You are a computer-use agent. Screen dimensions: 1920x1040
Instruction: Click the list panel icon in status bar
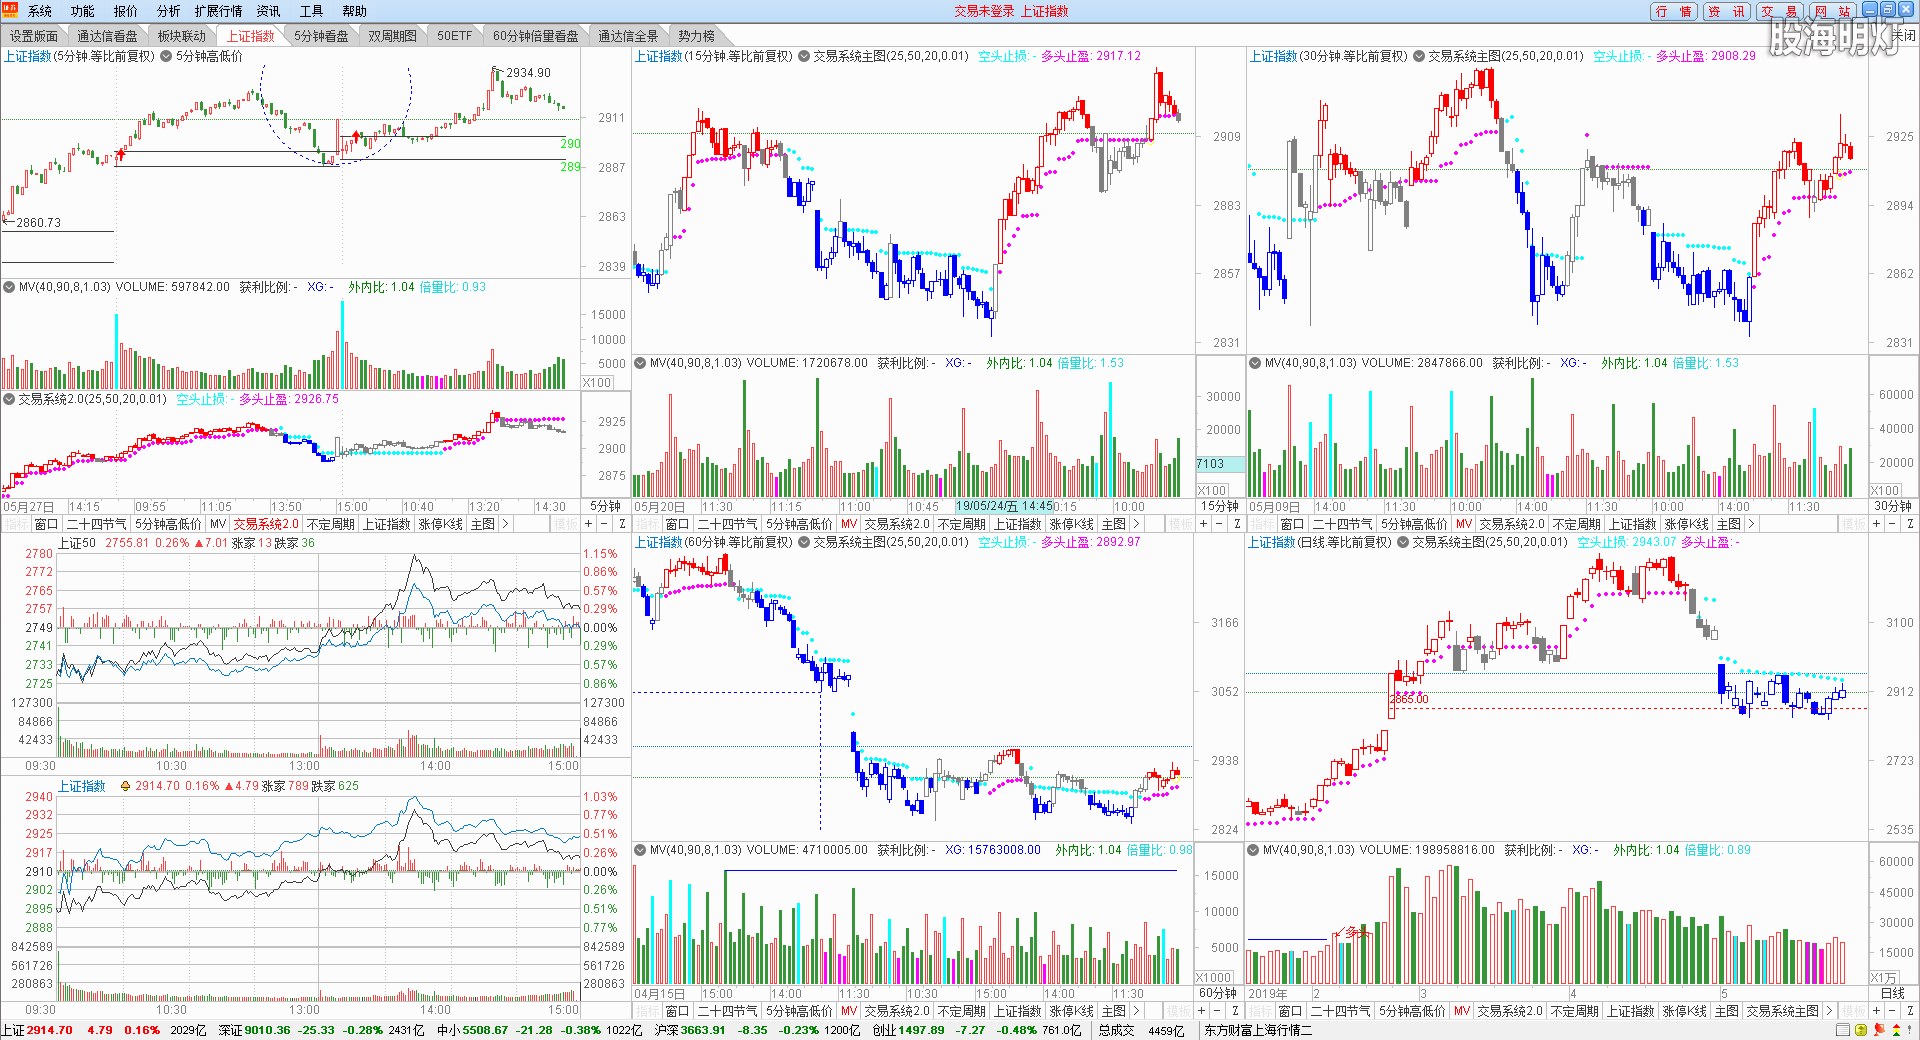(x=1843, y=1030)
